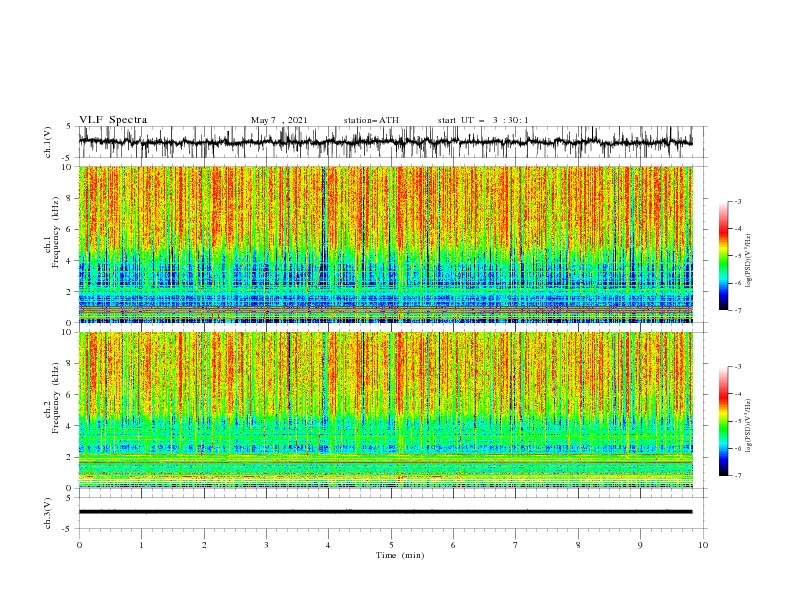Click tick label "1" on the Time axis
This screenshot has width=792, height=612.
[141, 545]
